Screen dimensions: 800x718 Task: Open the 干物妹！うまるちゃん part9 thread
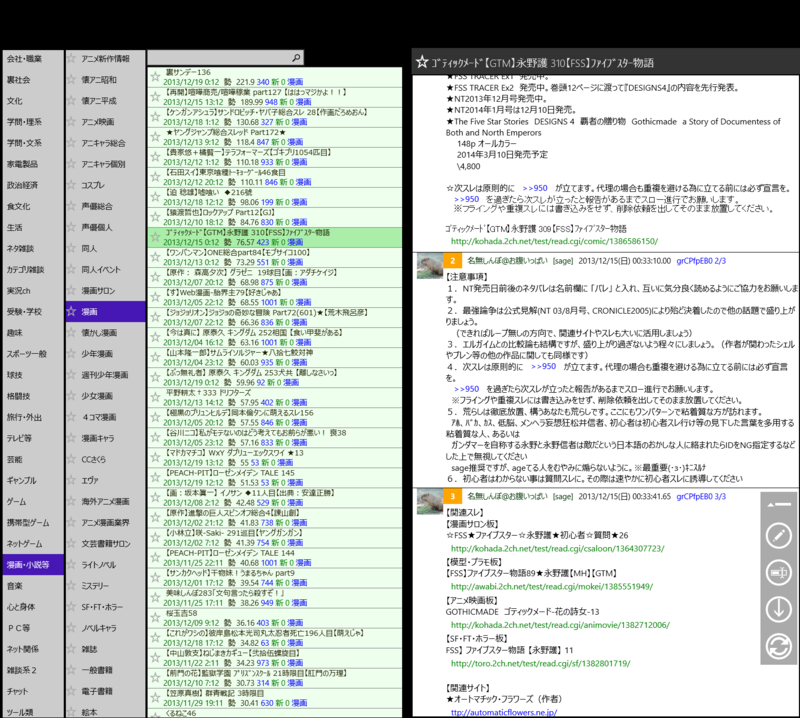pyautogui.click(x=274, y=578)
